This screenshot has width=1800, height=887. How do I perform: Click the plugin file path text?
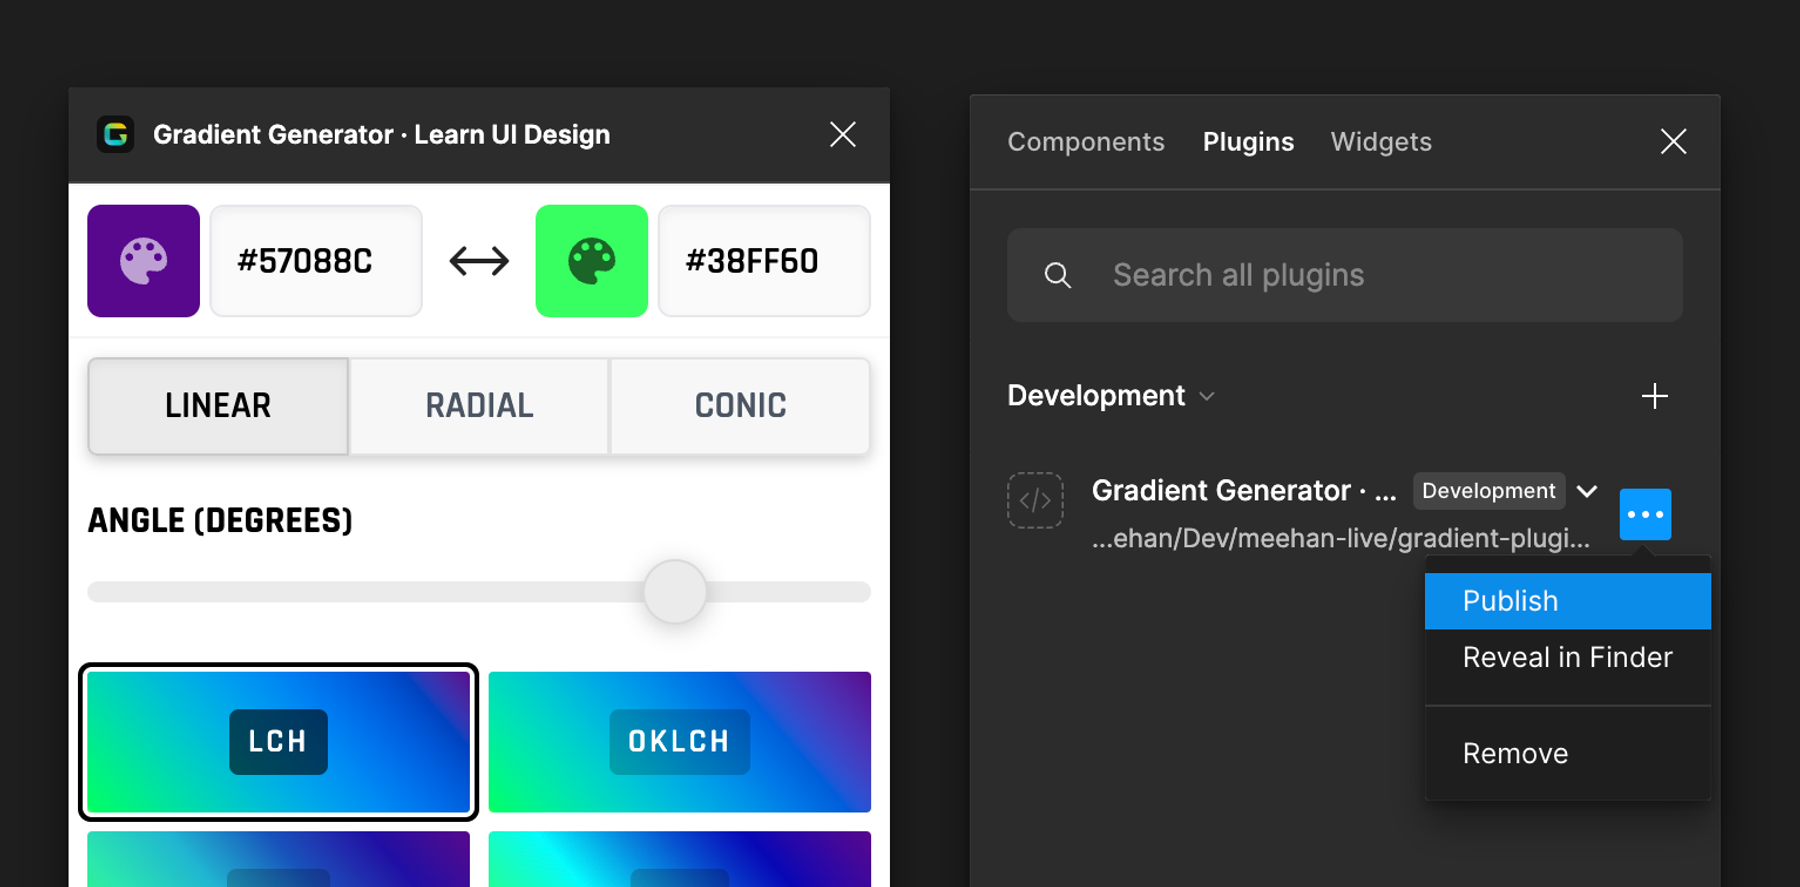(x=1341, y=539)
